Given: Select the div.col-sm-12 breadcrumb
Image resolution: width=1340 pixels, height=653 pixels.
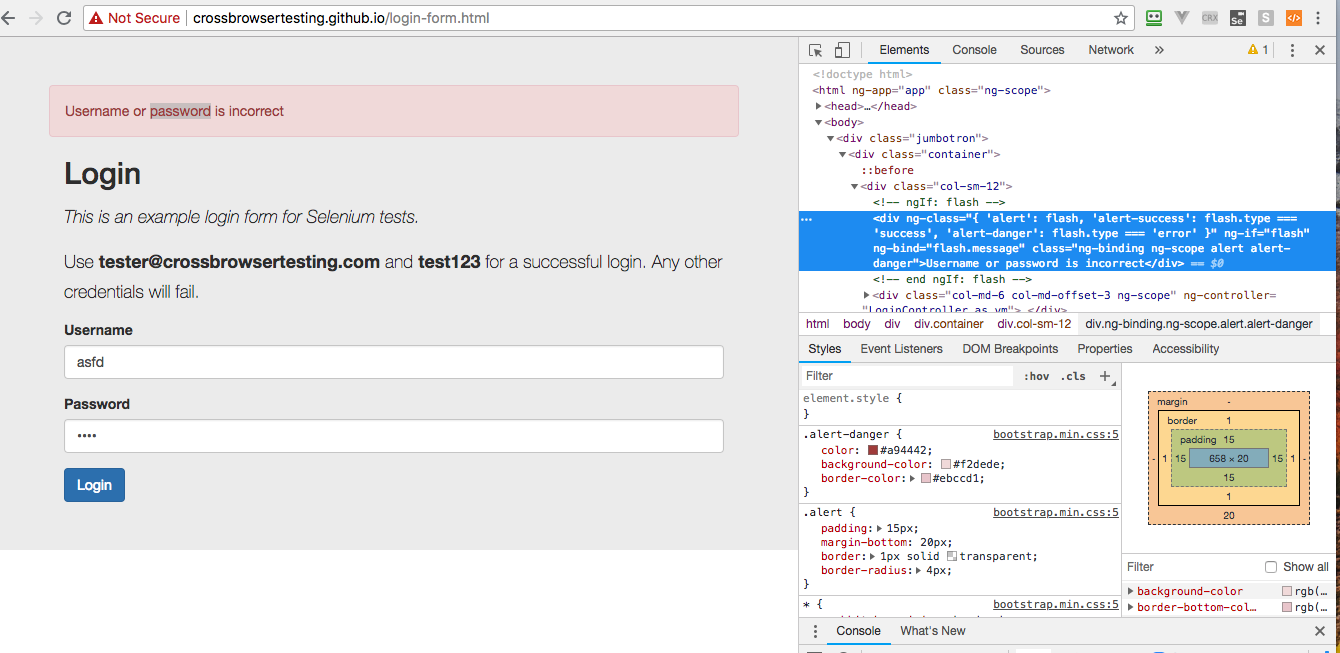Looking at the screenshot, I should tap(1034, 324).
